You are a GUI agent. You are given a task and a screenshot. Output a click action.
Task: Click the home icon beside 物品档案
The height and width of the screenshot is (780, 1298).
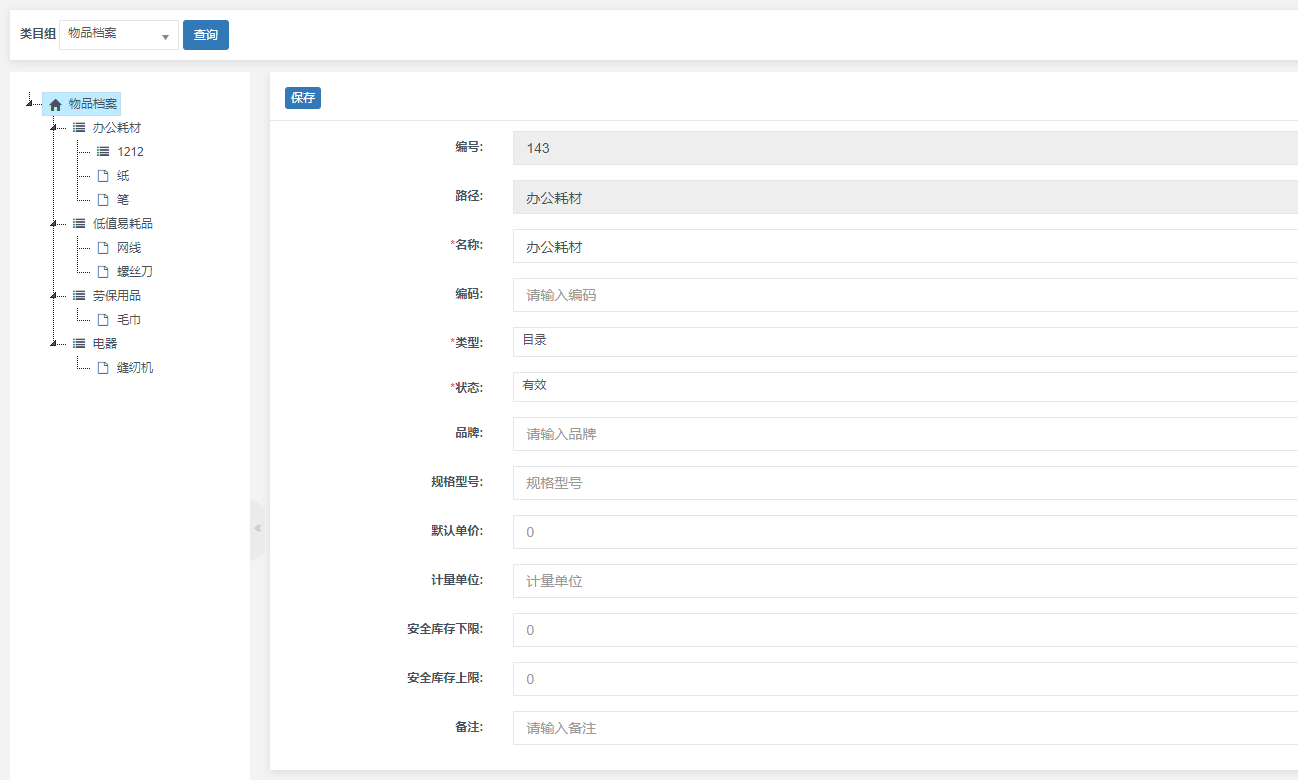[x=55, y=104]
